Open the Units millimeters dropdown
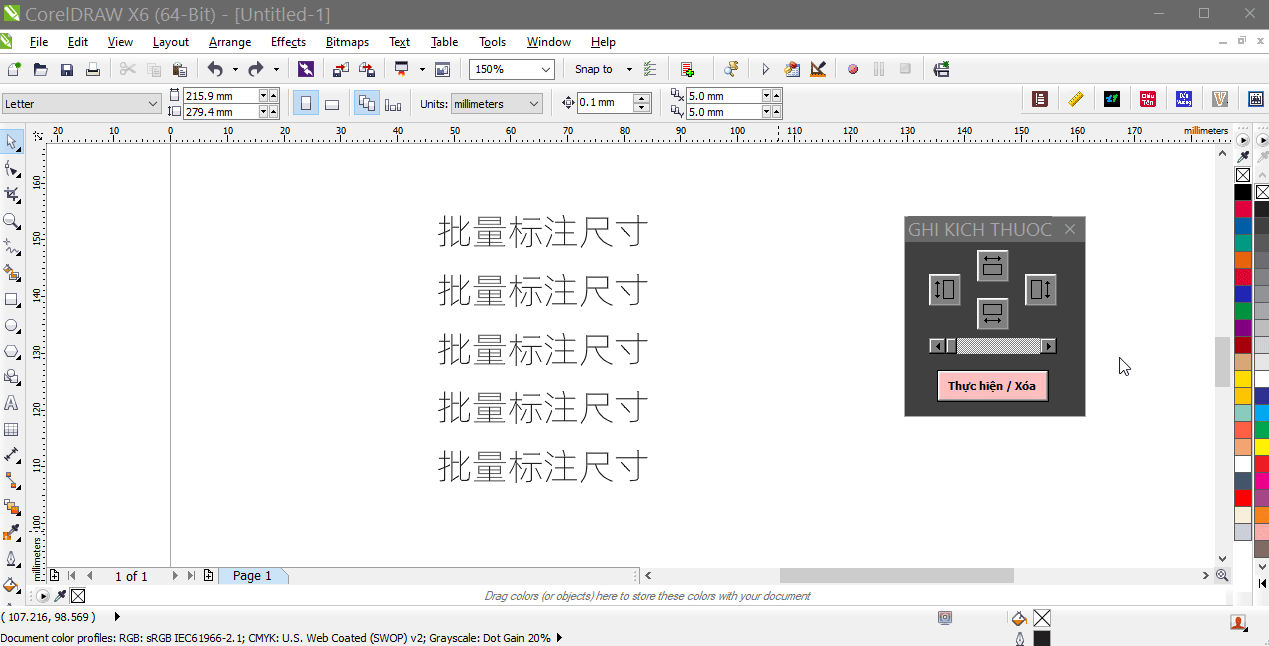This screenshot has width=1269, height=646. [x=534, y=104]
